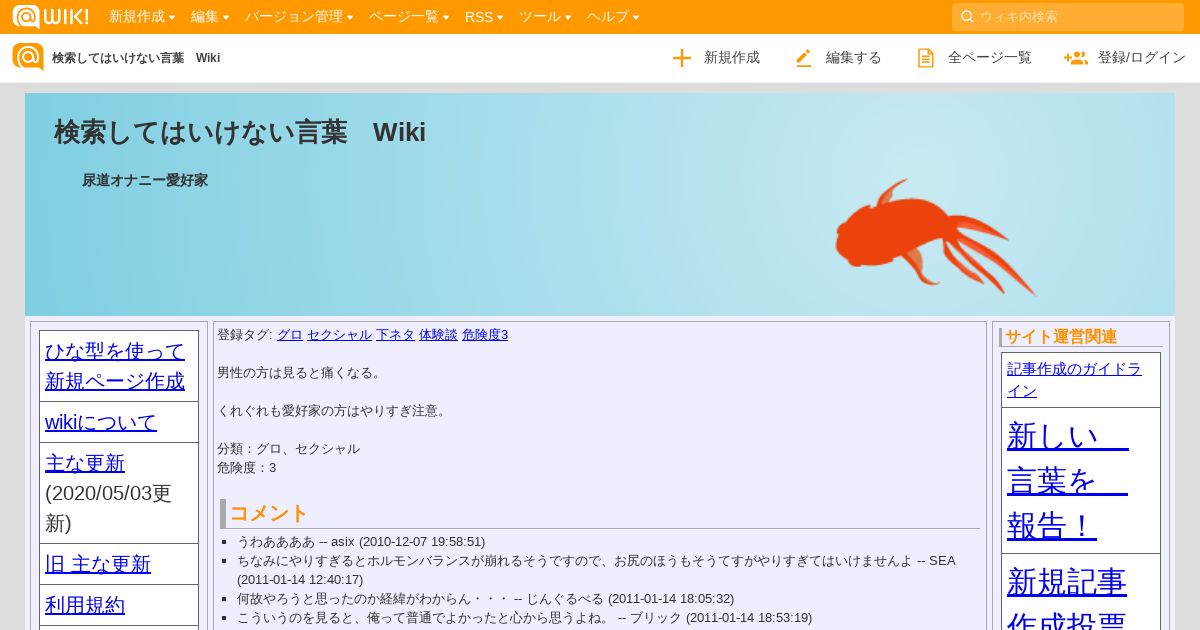The height and width of the screenshot is (630, 1200).
Task: Open ひな型を使って新規ページ作成 in sidebar
Action: 115,366
